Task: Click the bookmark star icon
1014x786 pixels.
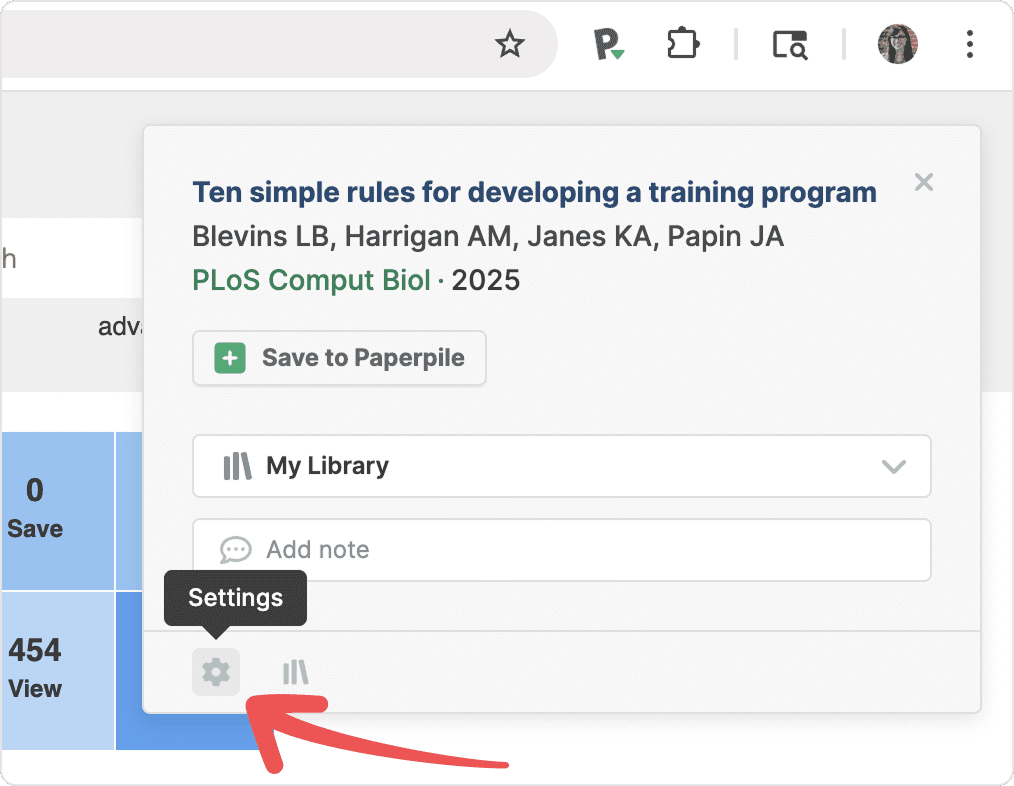Action: click(510, 44)
